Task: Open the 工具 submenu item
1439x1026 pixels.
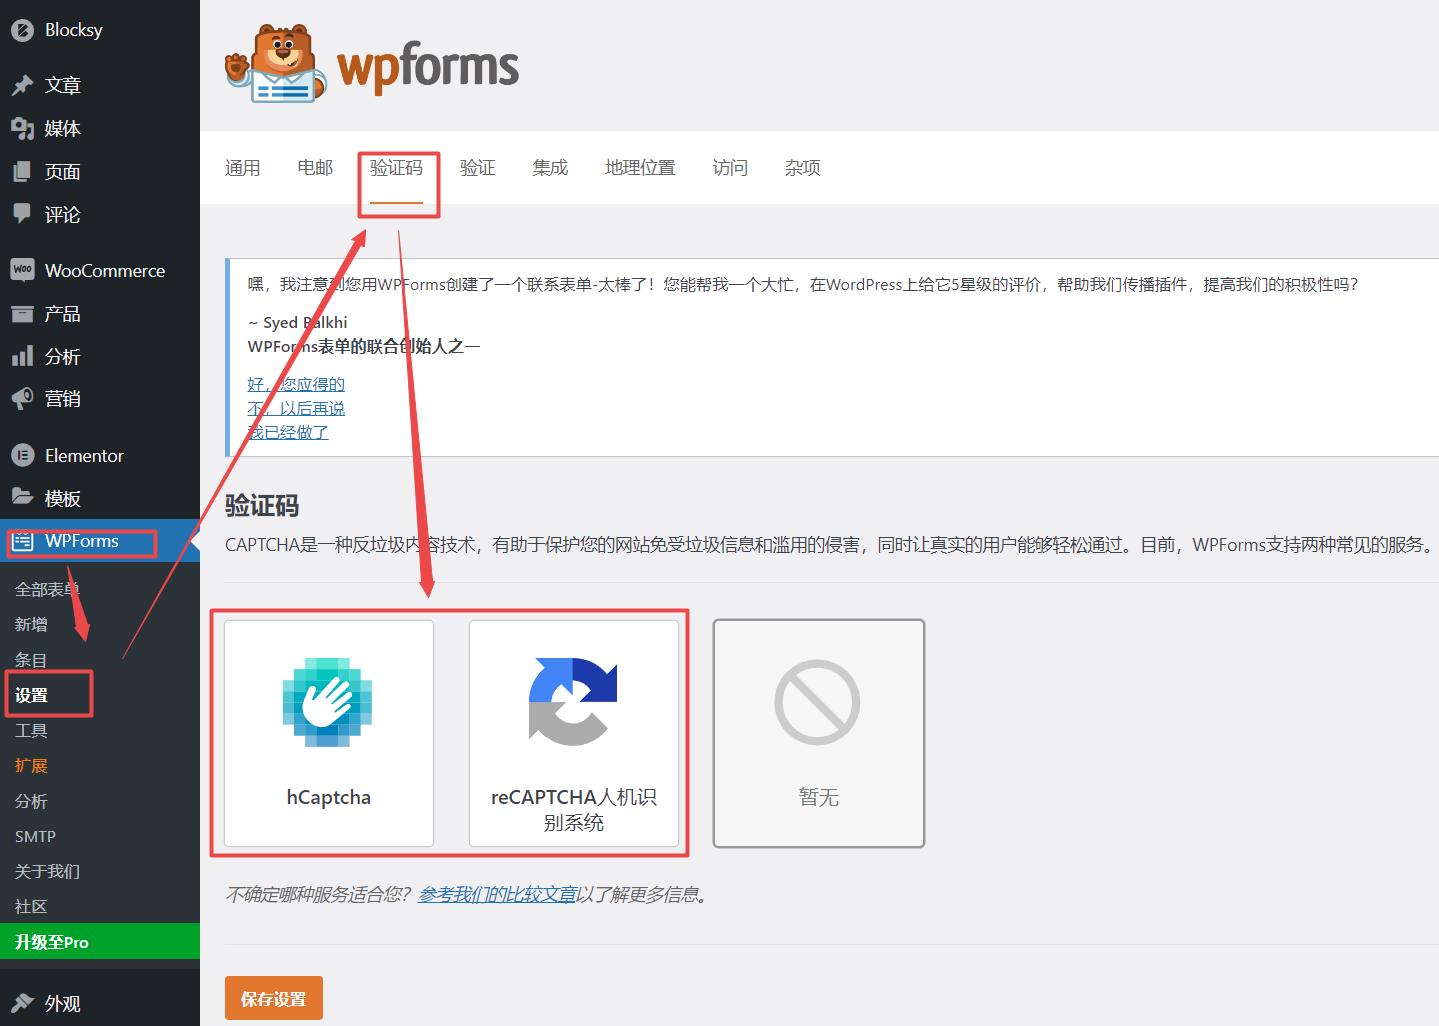Action: tap(31, 730)
